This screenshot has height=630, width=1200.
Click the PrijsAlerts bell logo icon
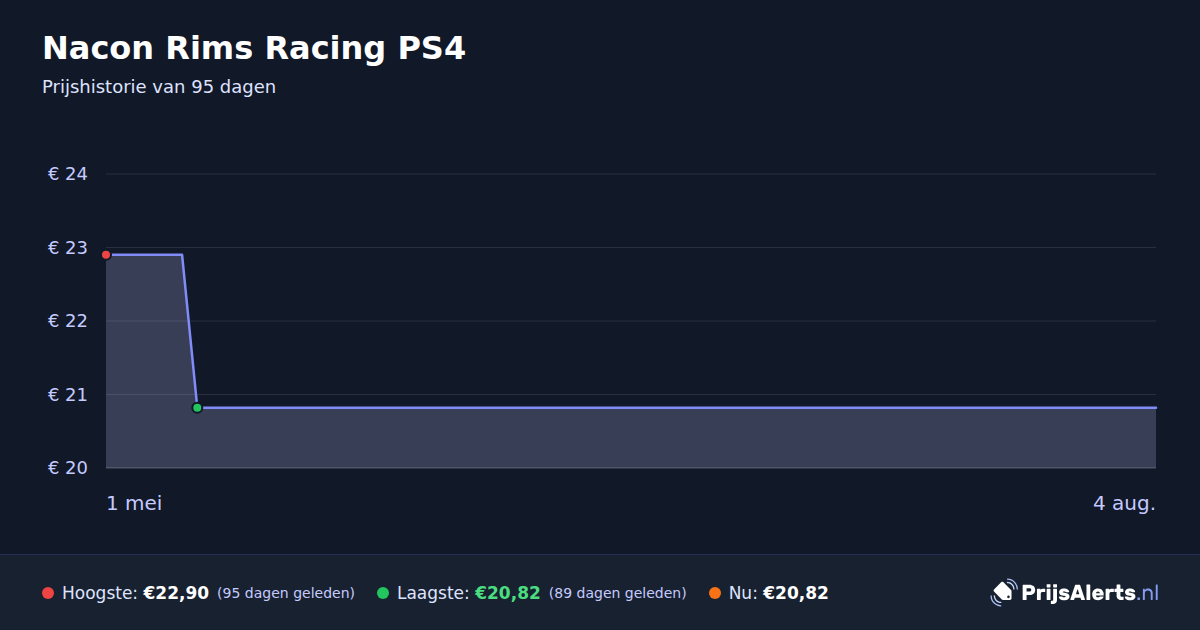pos(1003,593)
